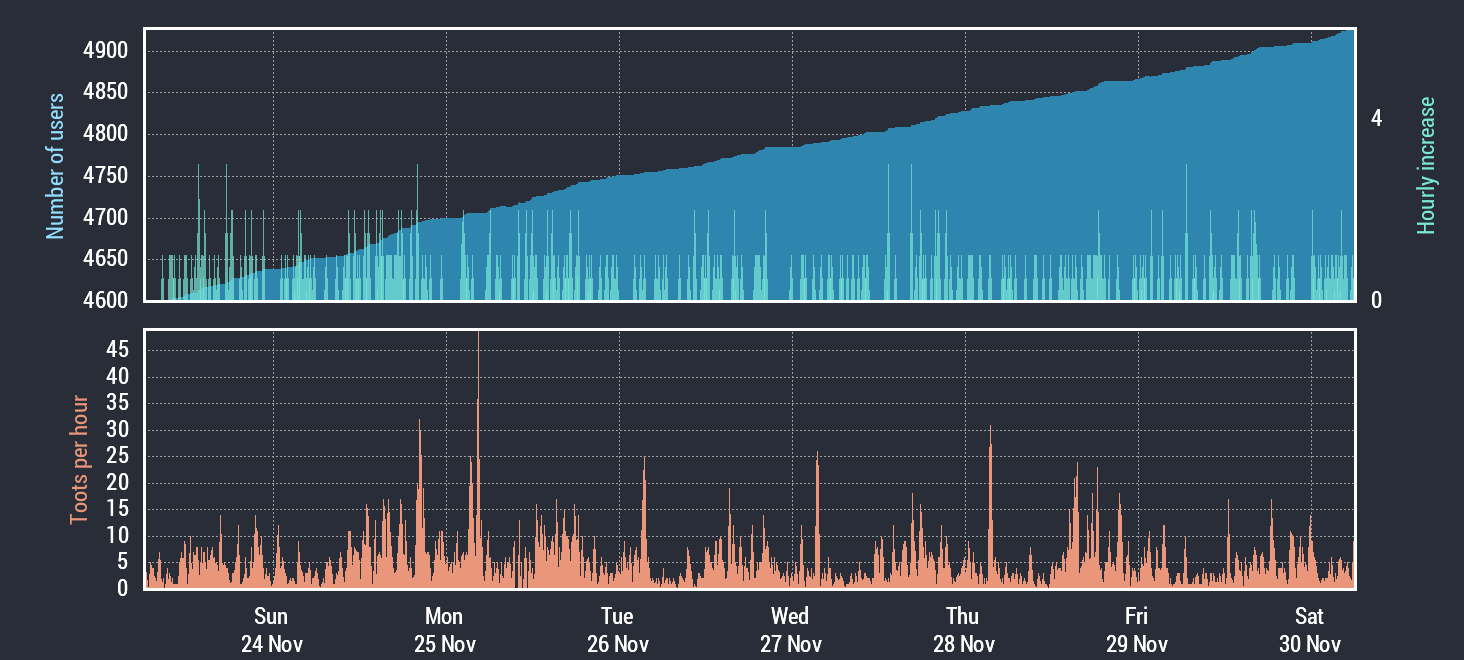
Task: Click the 4600 tick on users axis
Action: pos(108,300)
